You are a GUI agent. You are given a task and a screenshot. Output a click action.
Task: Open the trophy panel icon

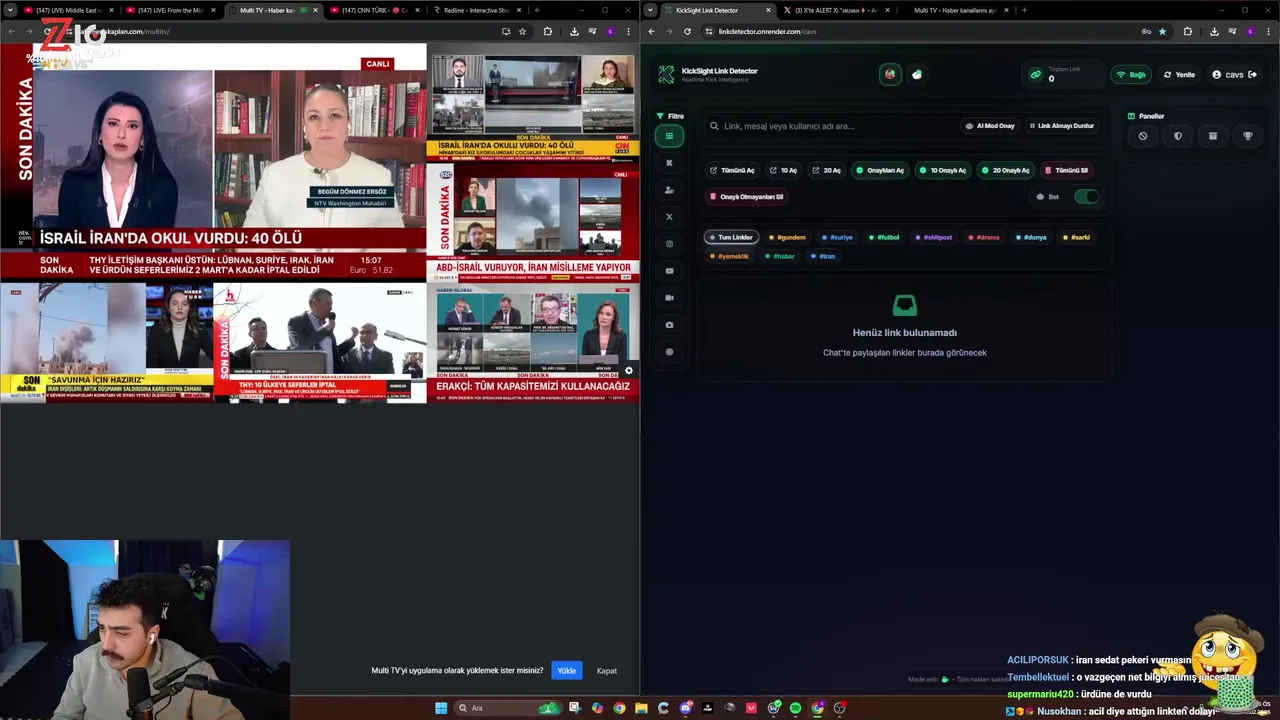coord(1248,136)
